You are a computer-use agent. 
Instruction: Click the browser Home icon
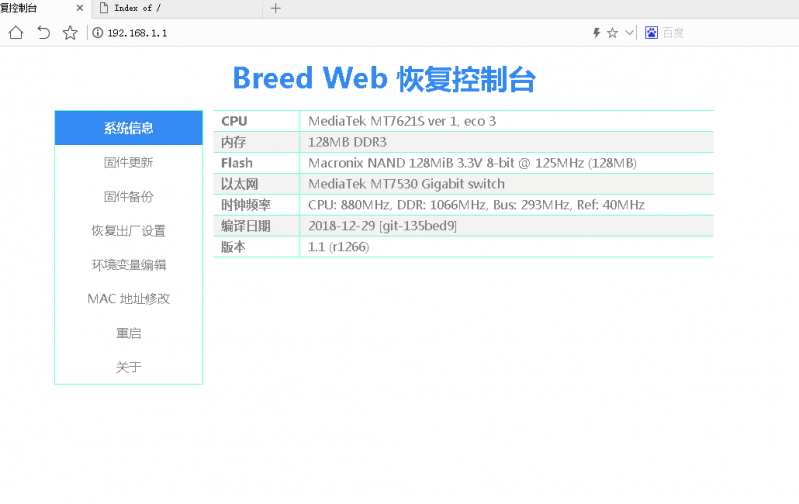coord(16,33)
